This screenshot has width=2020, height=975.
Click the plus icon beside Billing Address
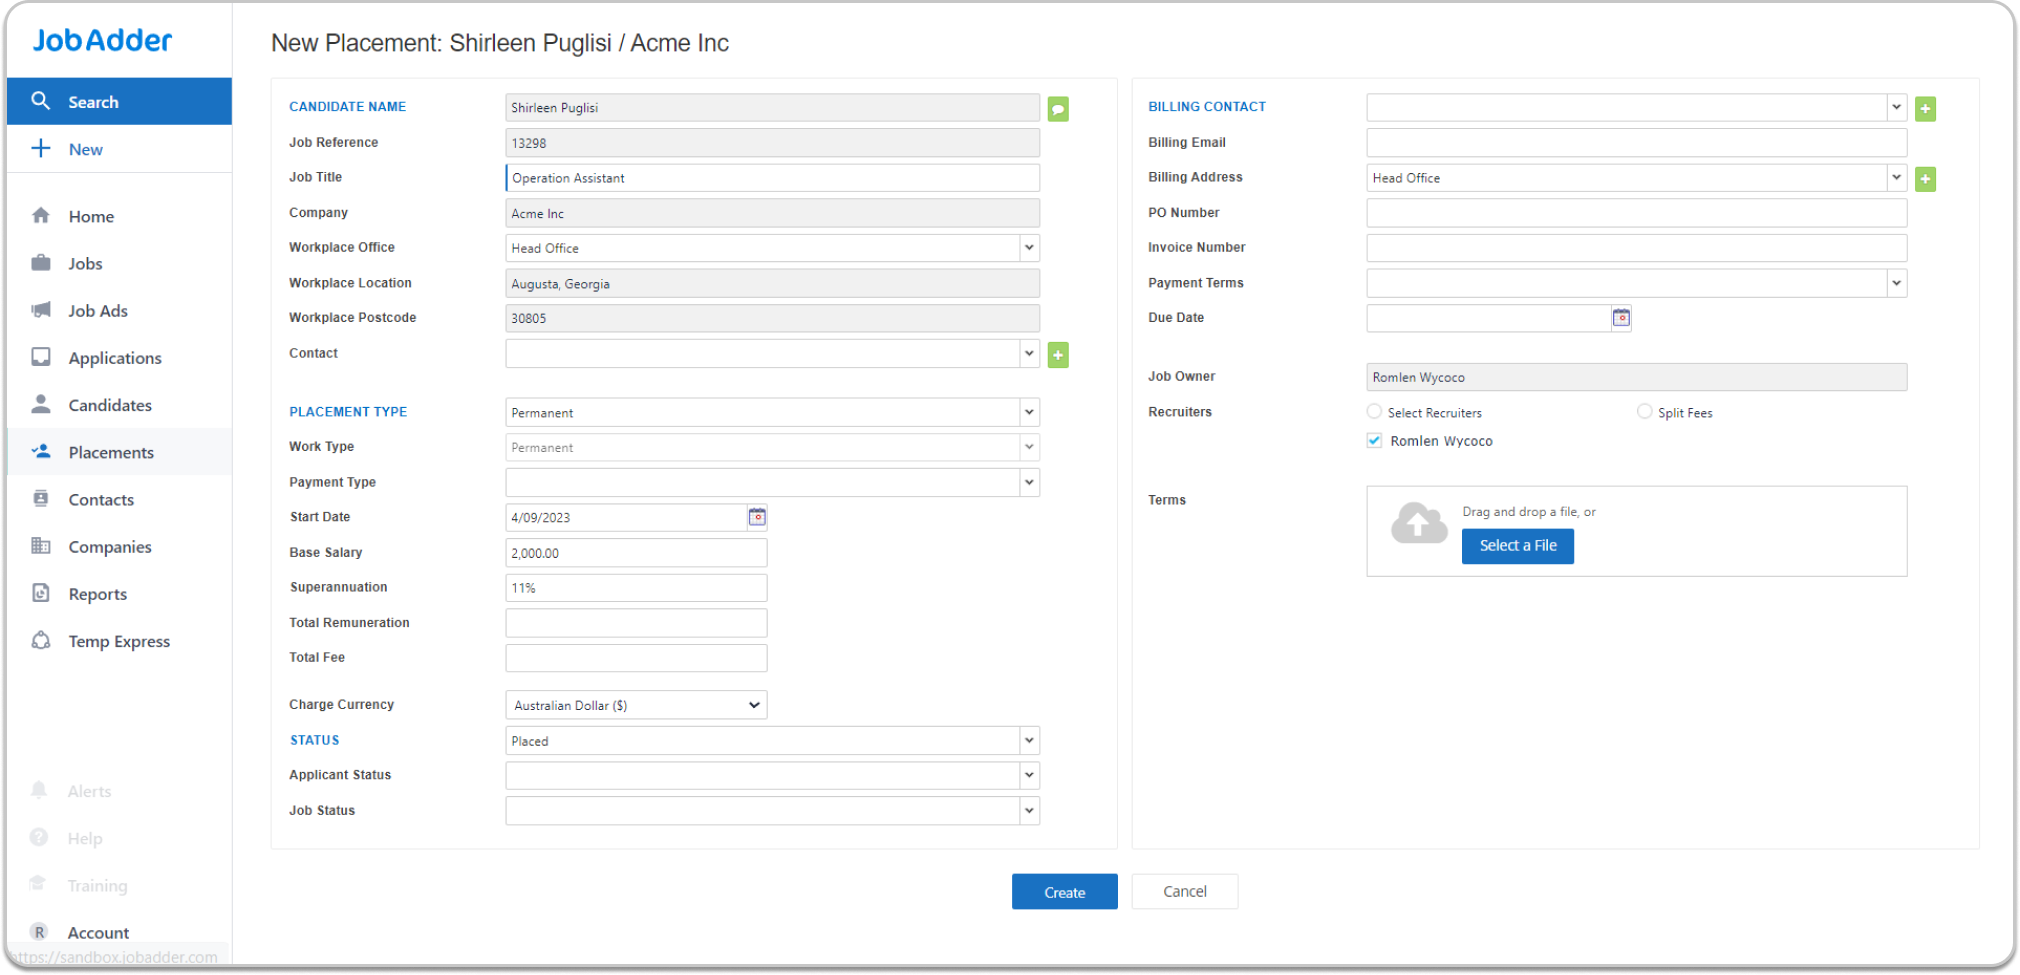pos(1925,179)
